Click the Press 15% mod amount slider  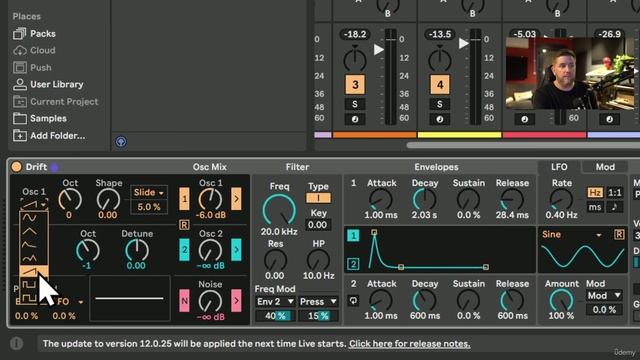318,316
